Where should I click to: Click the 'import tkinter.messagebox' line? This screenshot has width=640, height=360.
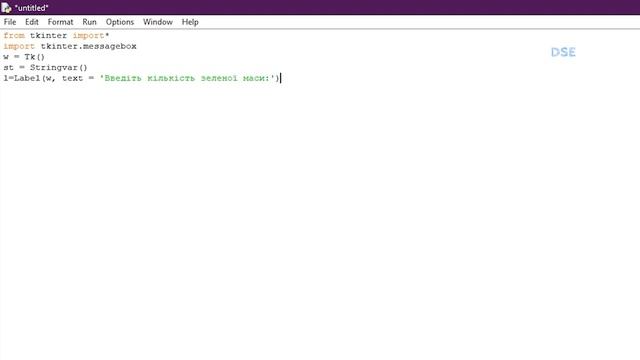pos(70,46)
